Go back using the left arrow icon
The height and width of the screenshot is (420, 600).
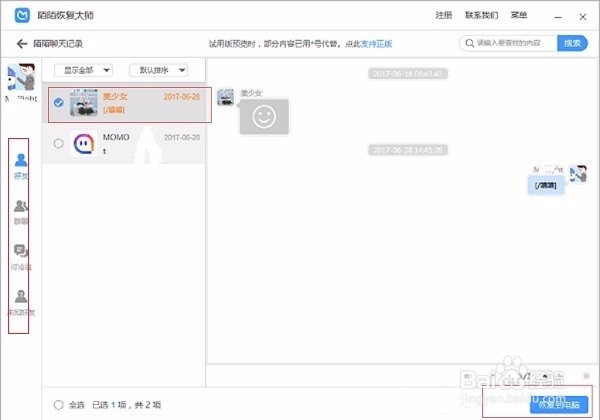22,44
